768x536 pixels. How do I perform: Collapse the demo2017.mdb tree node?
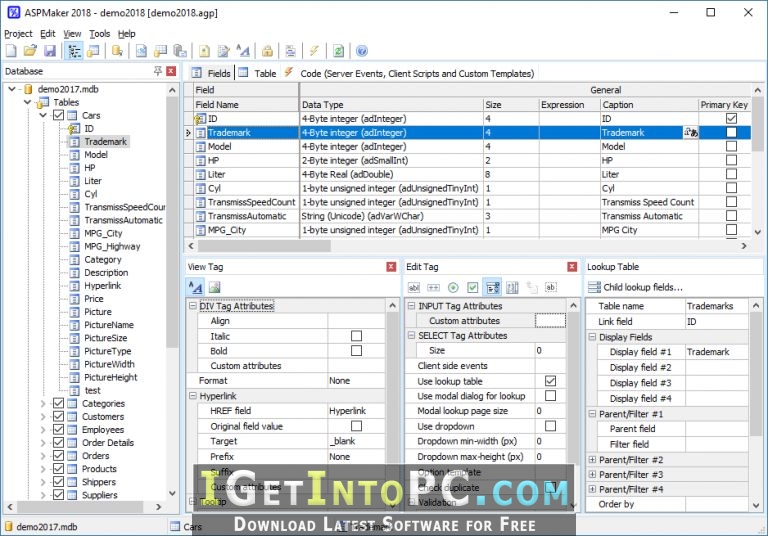[12, 89]
